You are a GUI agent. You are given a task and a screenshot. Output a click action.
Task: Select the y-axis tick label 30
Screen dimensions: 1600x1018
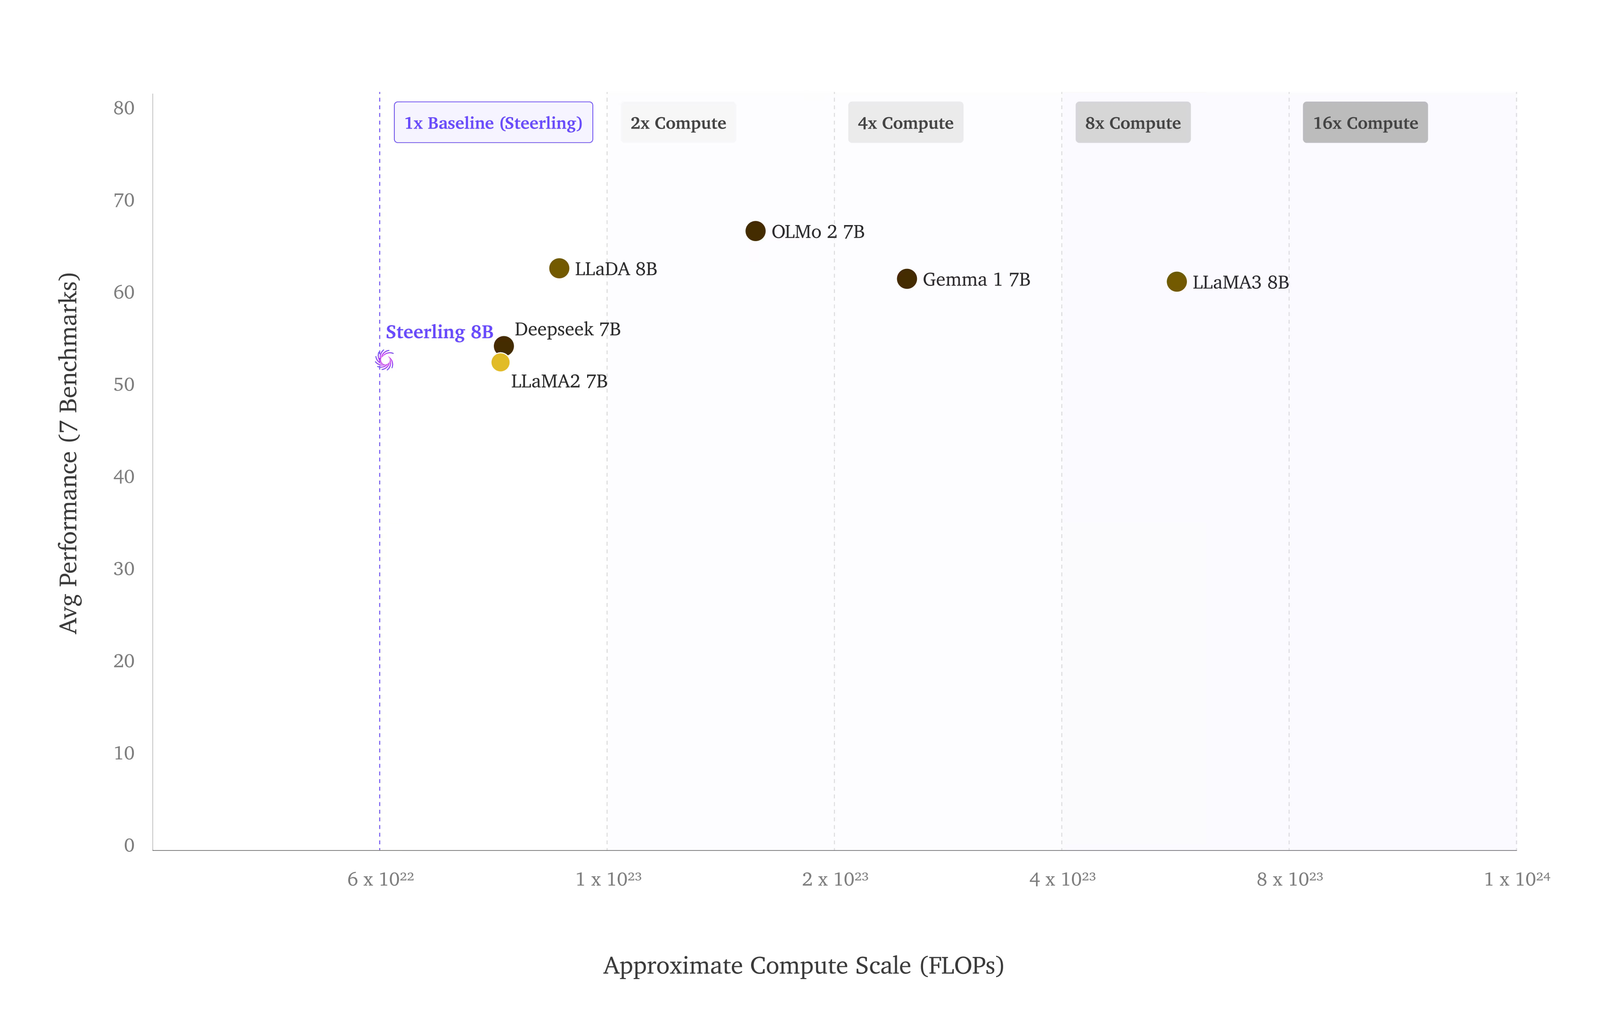coord(124,568)
